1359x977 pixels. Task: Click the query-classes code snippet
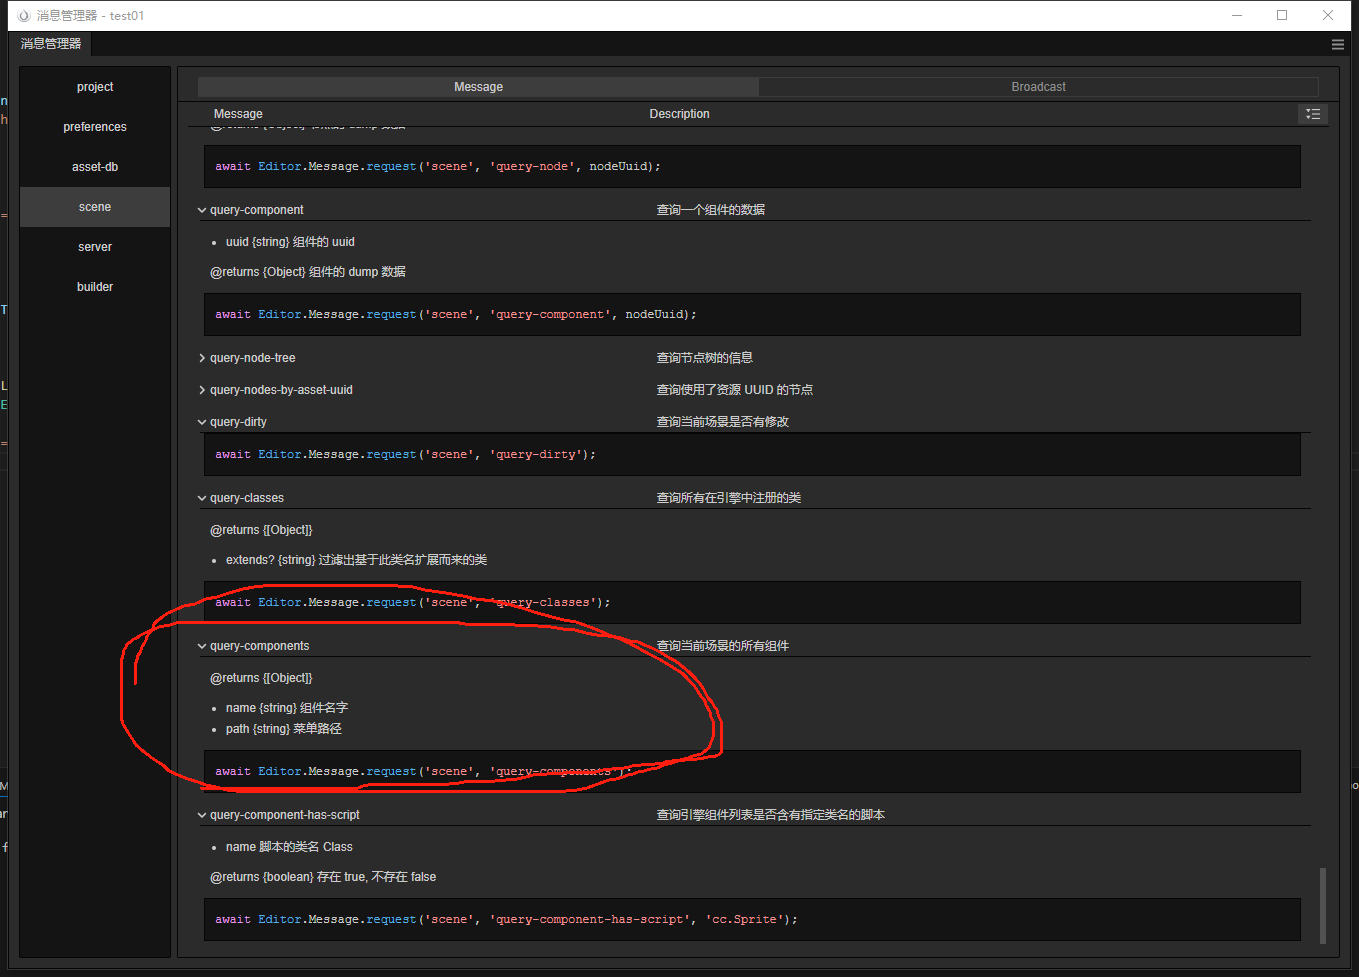pyautogui.click(x=752, y=602)
